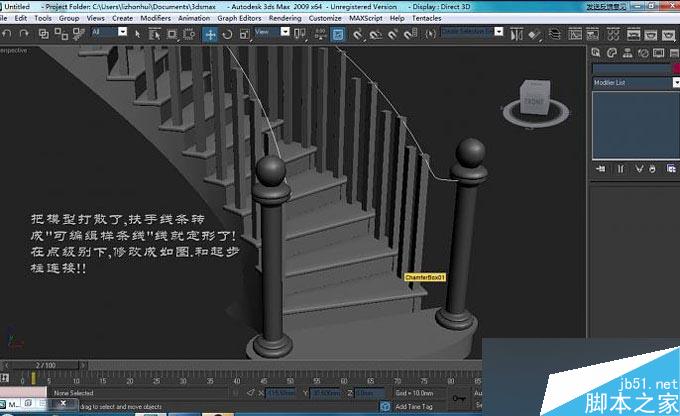The image size is (680, 416).
Task: Toggle the 3D Snaps magnet button
Action: point(357,34)
